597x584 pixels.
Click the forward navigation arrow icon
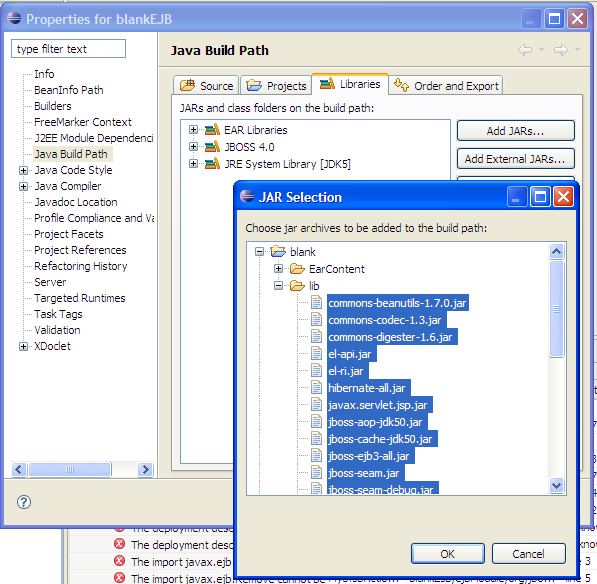tap(561, 50)
